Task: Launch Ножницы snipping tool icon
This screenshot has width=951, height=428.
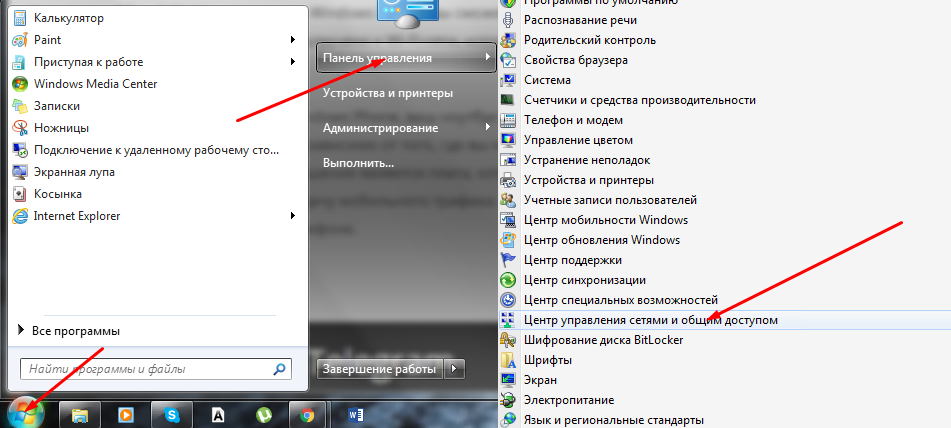Action: 20,128
